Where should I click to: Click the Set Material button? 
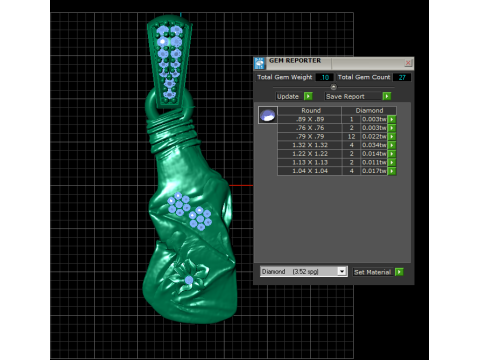tap(373, 272)
